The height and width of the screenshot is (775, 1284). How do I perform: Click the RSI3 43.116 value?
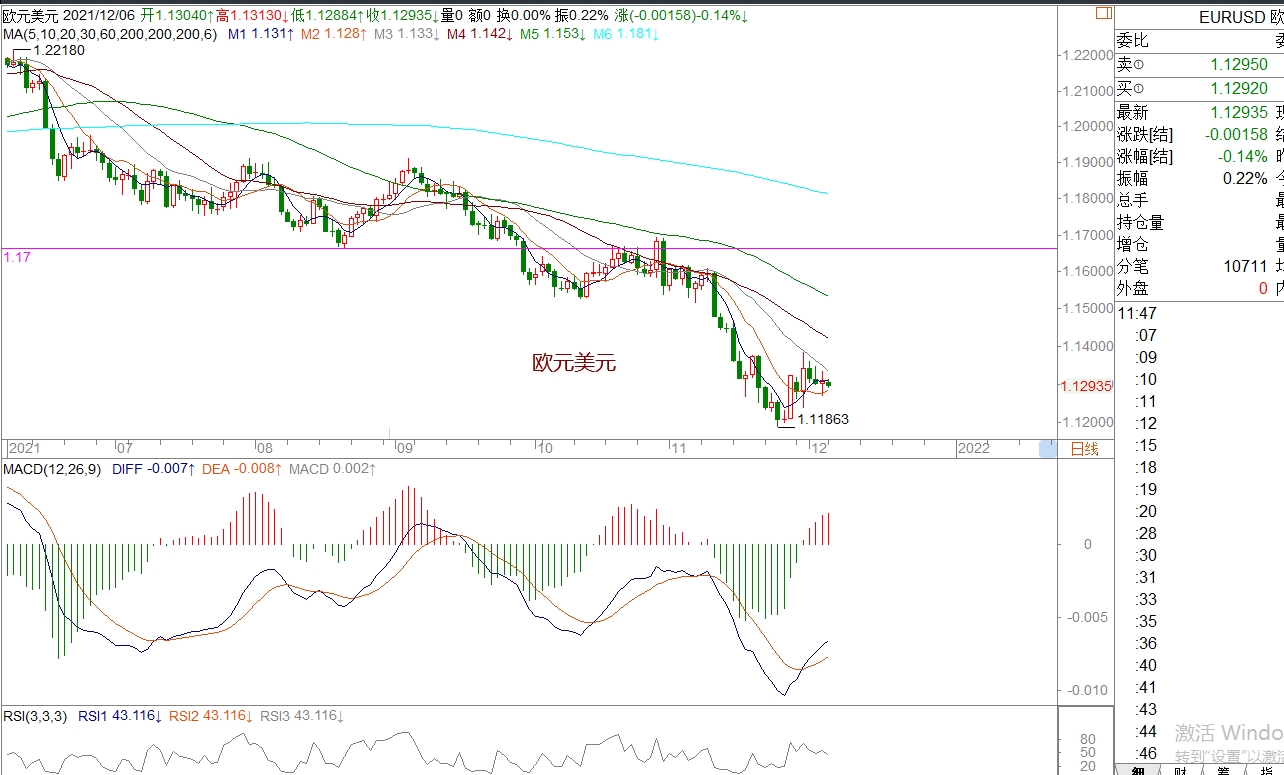302,716
